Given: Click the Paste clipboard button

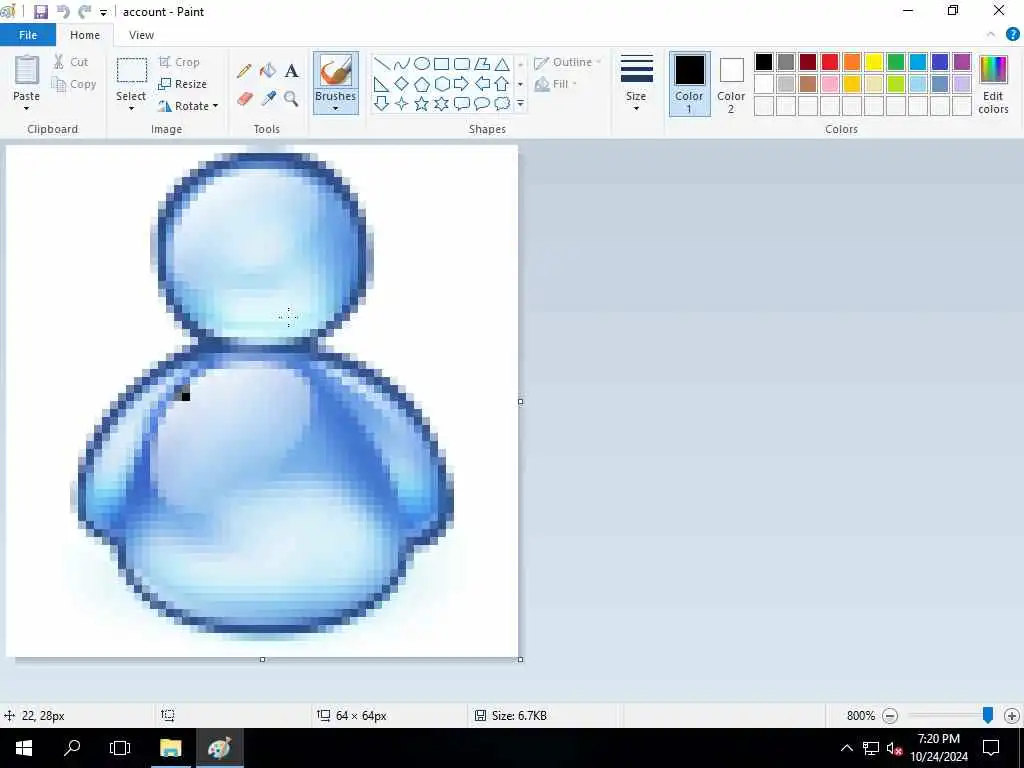Looking at the screenshot, I should (27, 71).
